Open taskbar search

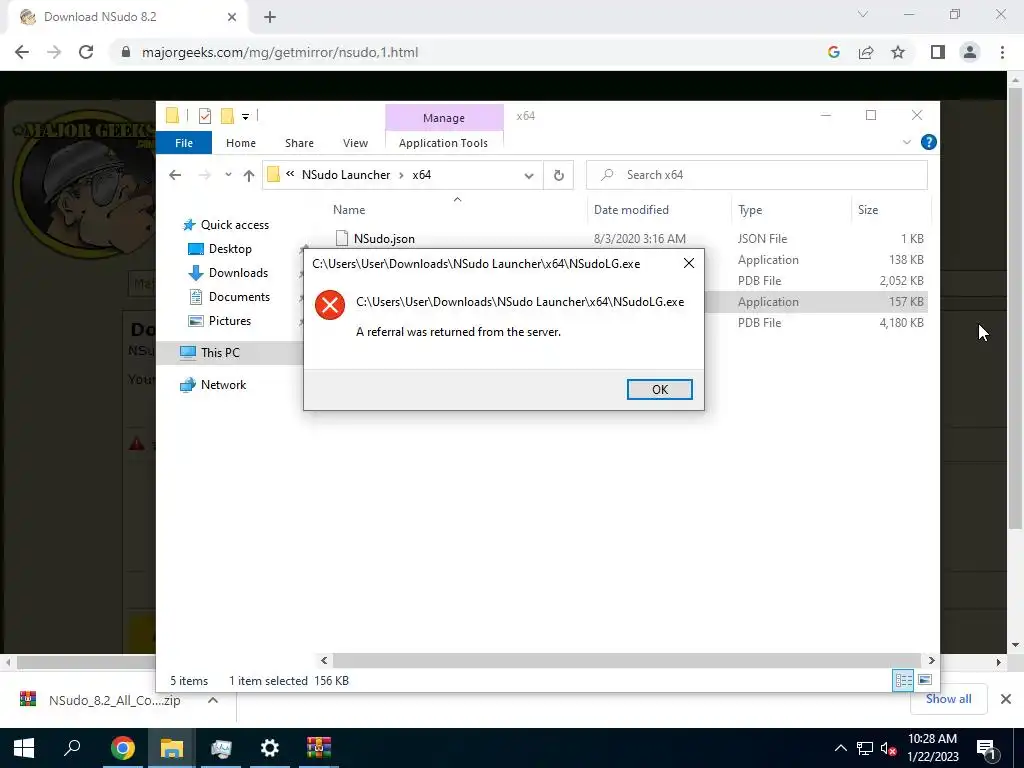[72, 748]
